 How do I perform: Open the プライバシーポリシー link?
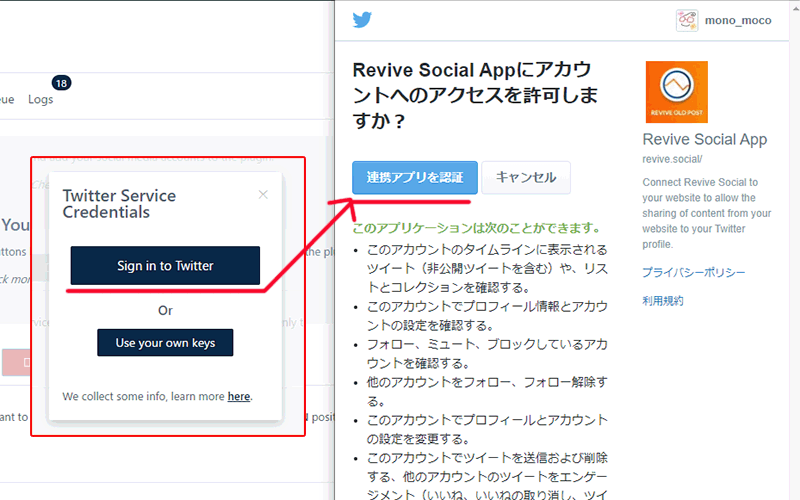693,273
